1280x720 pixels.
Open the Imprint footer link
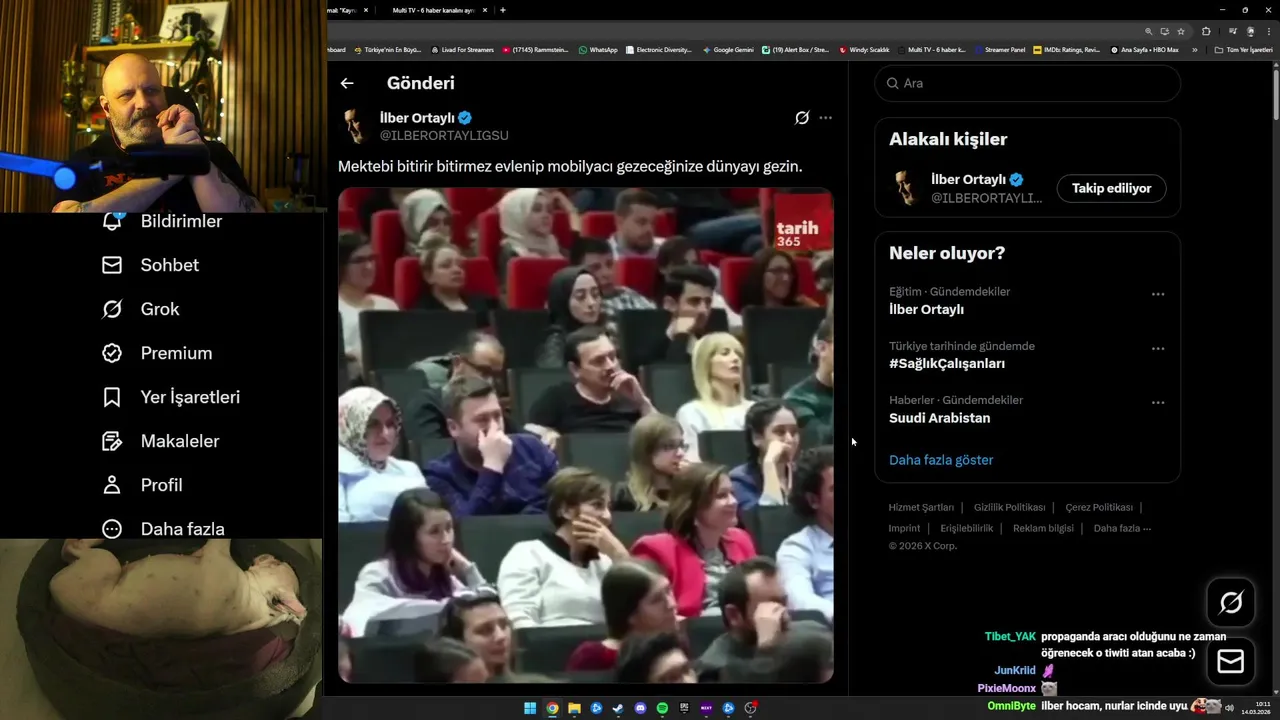point(904,528)
